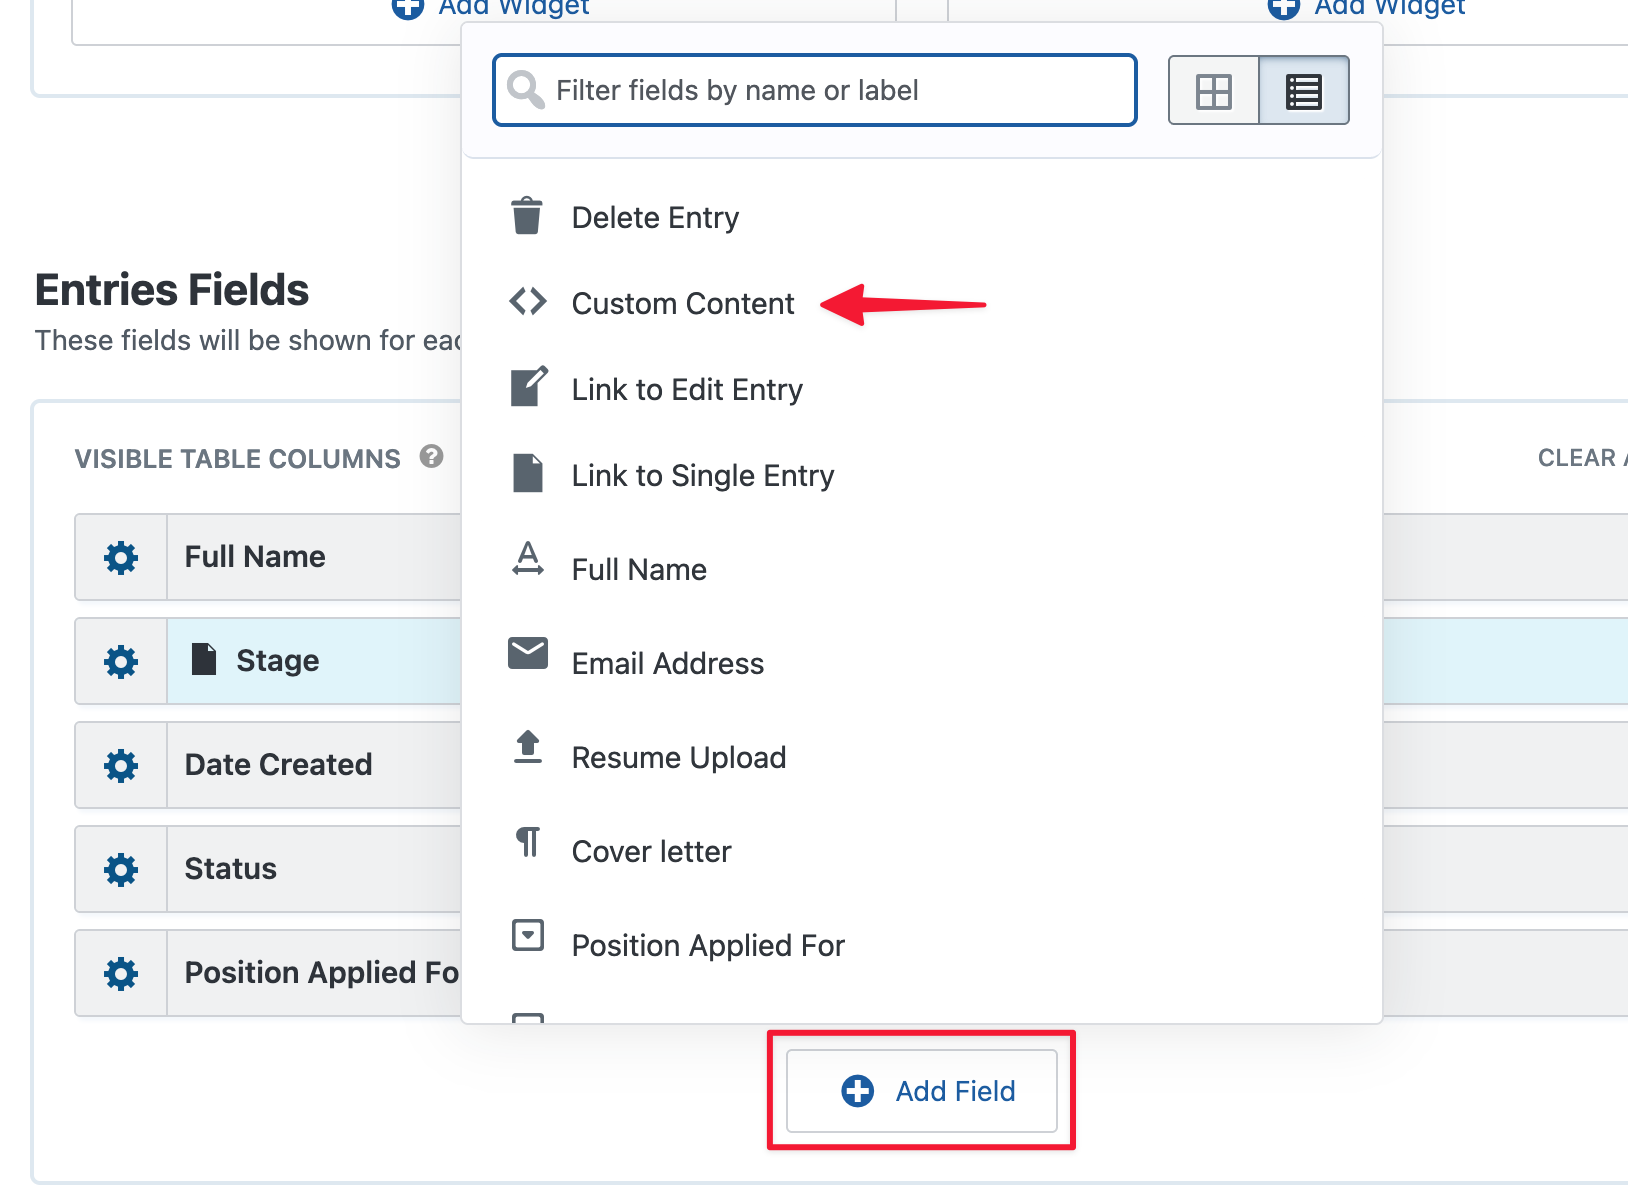Open settings gear for the Stage column

[x=120, y=661]
